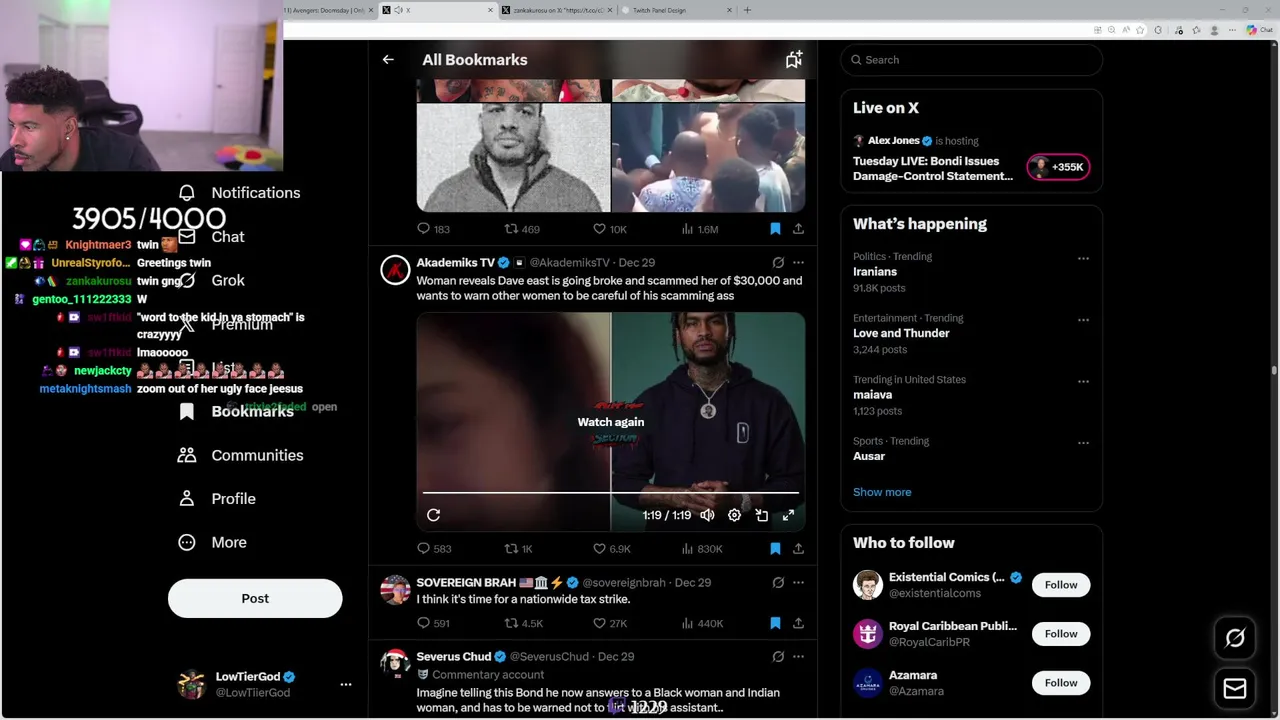Enter fullscreen on the Dave East video
The width and height of the screenshot is (1280, 720).
click(788, 515)
